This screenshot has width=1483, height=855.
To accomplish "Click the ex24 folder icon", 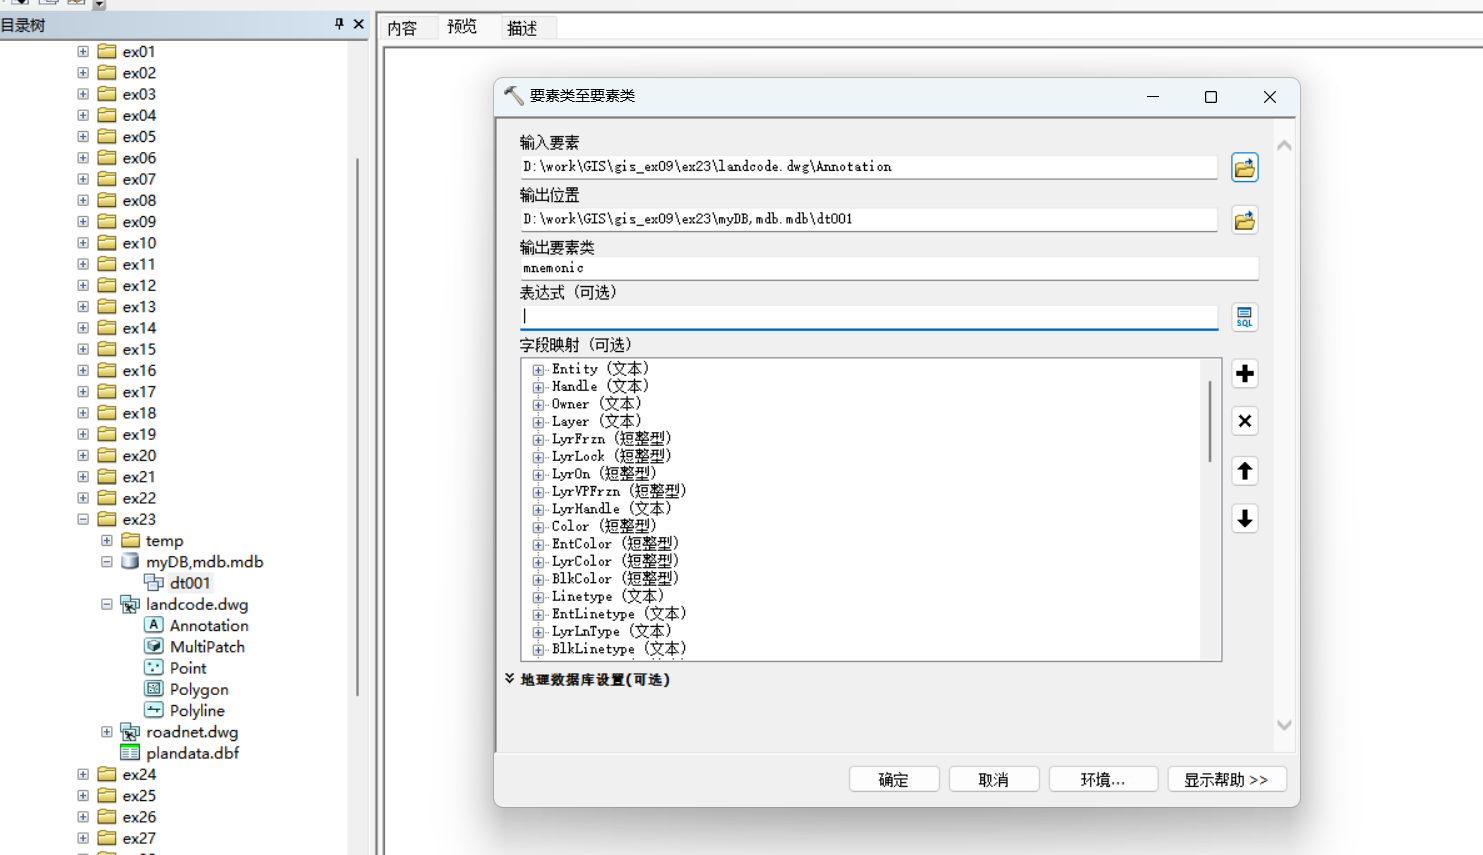I will [107, 774].
